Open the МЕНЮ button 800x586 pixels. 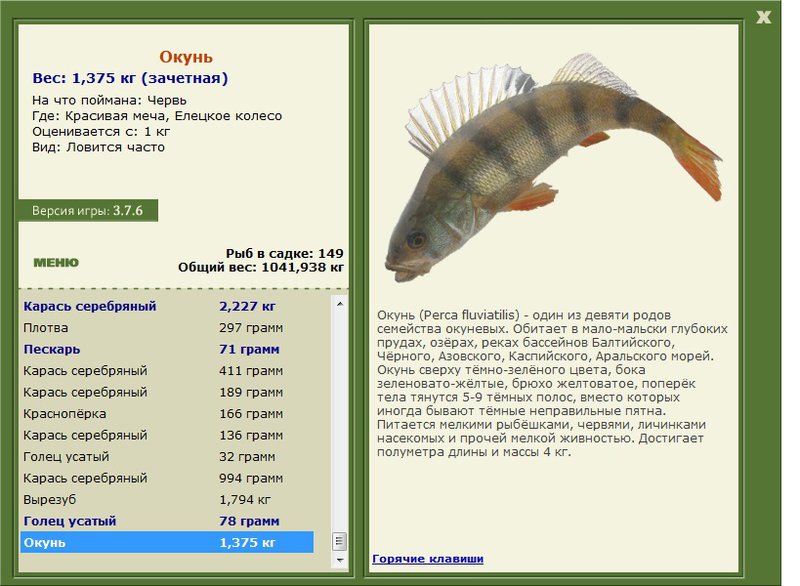[56, 263]
